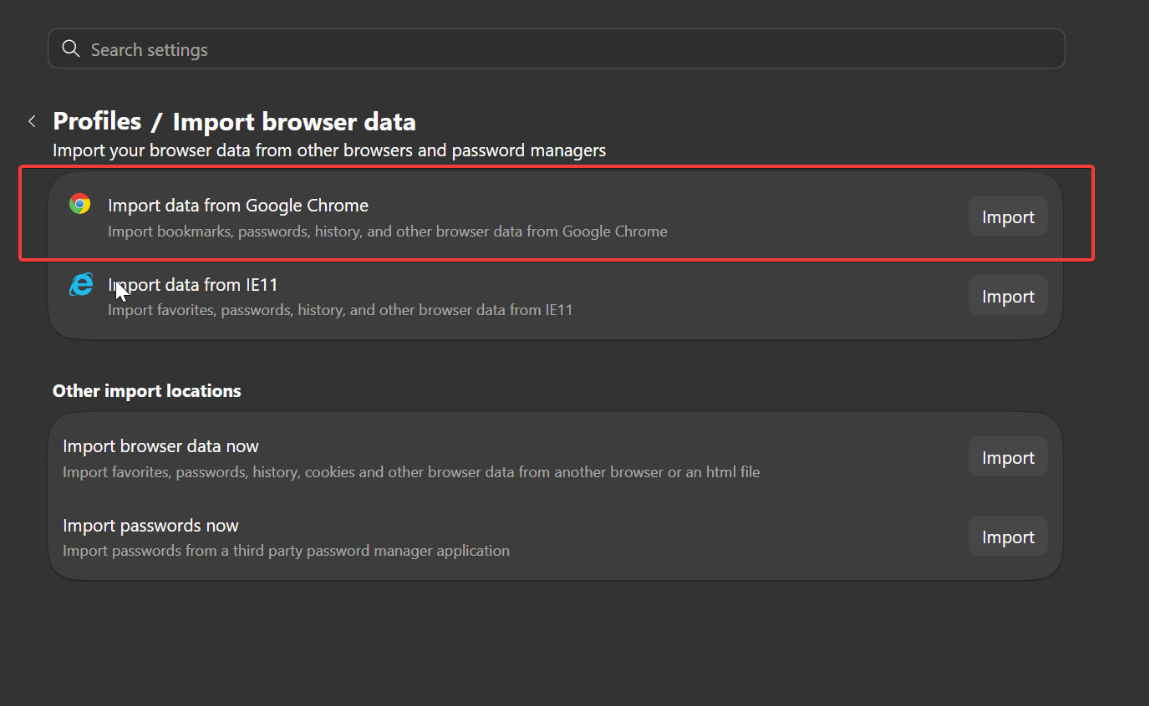Viewport: 1149px width, 706px height.
Task: Click the IE11 favorites description text
Action: coord(340,310)
